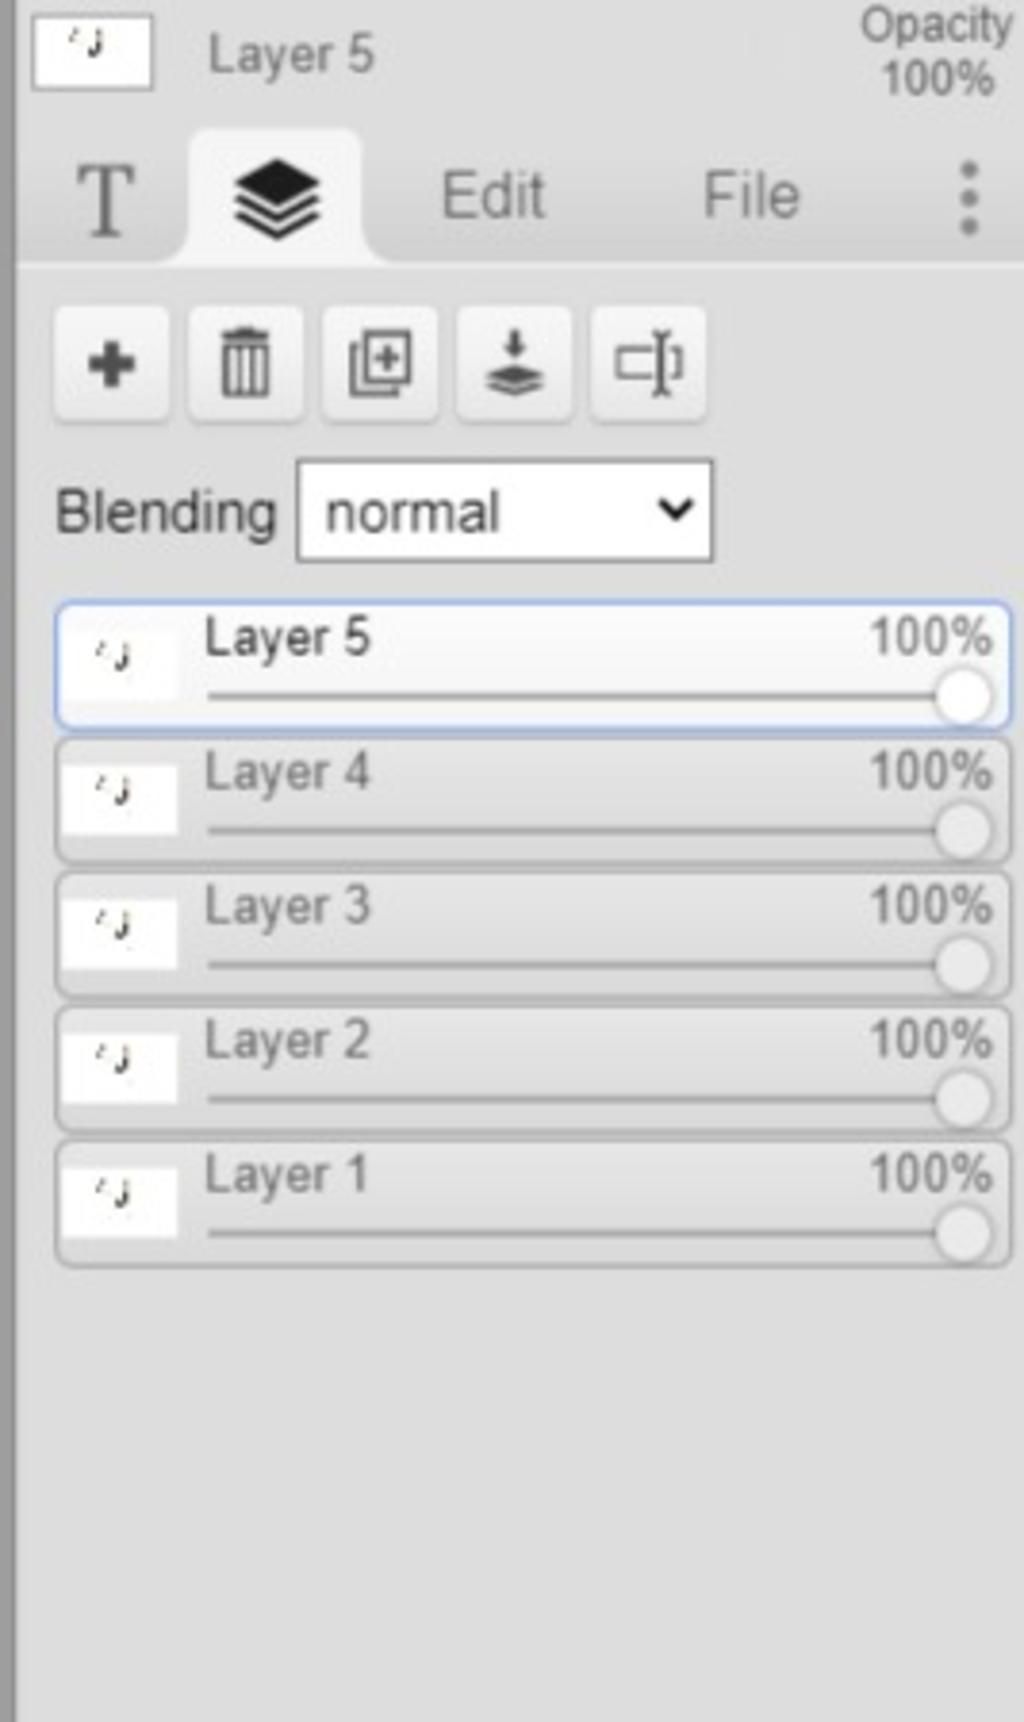Select Layer 4 in the layer list

(533, 801)
